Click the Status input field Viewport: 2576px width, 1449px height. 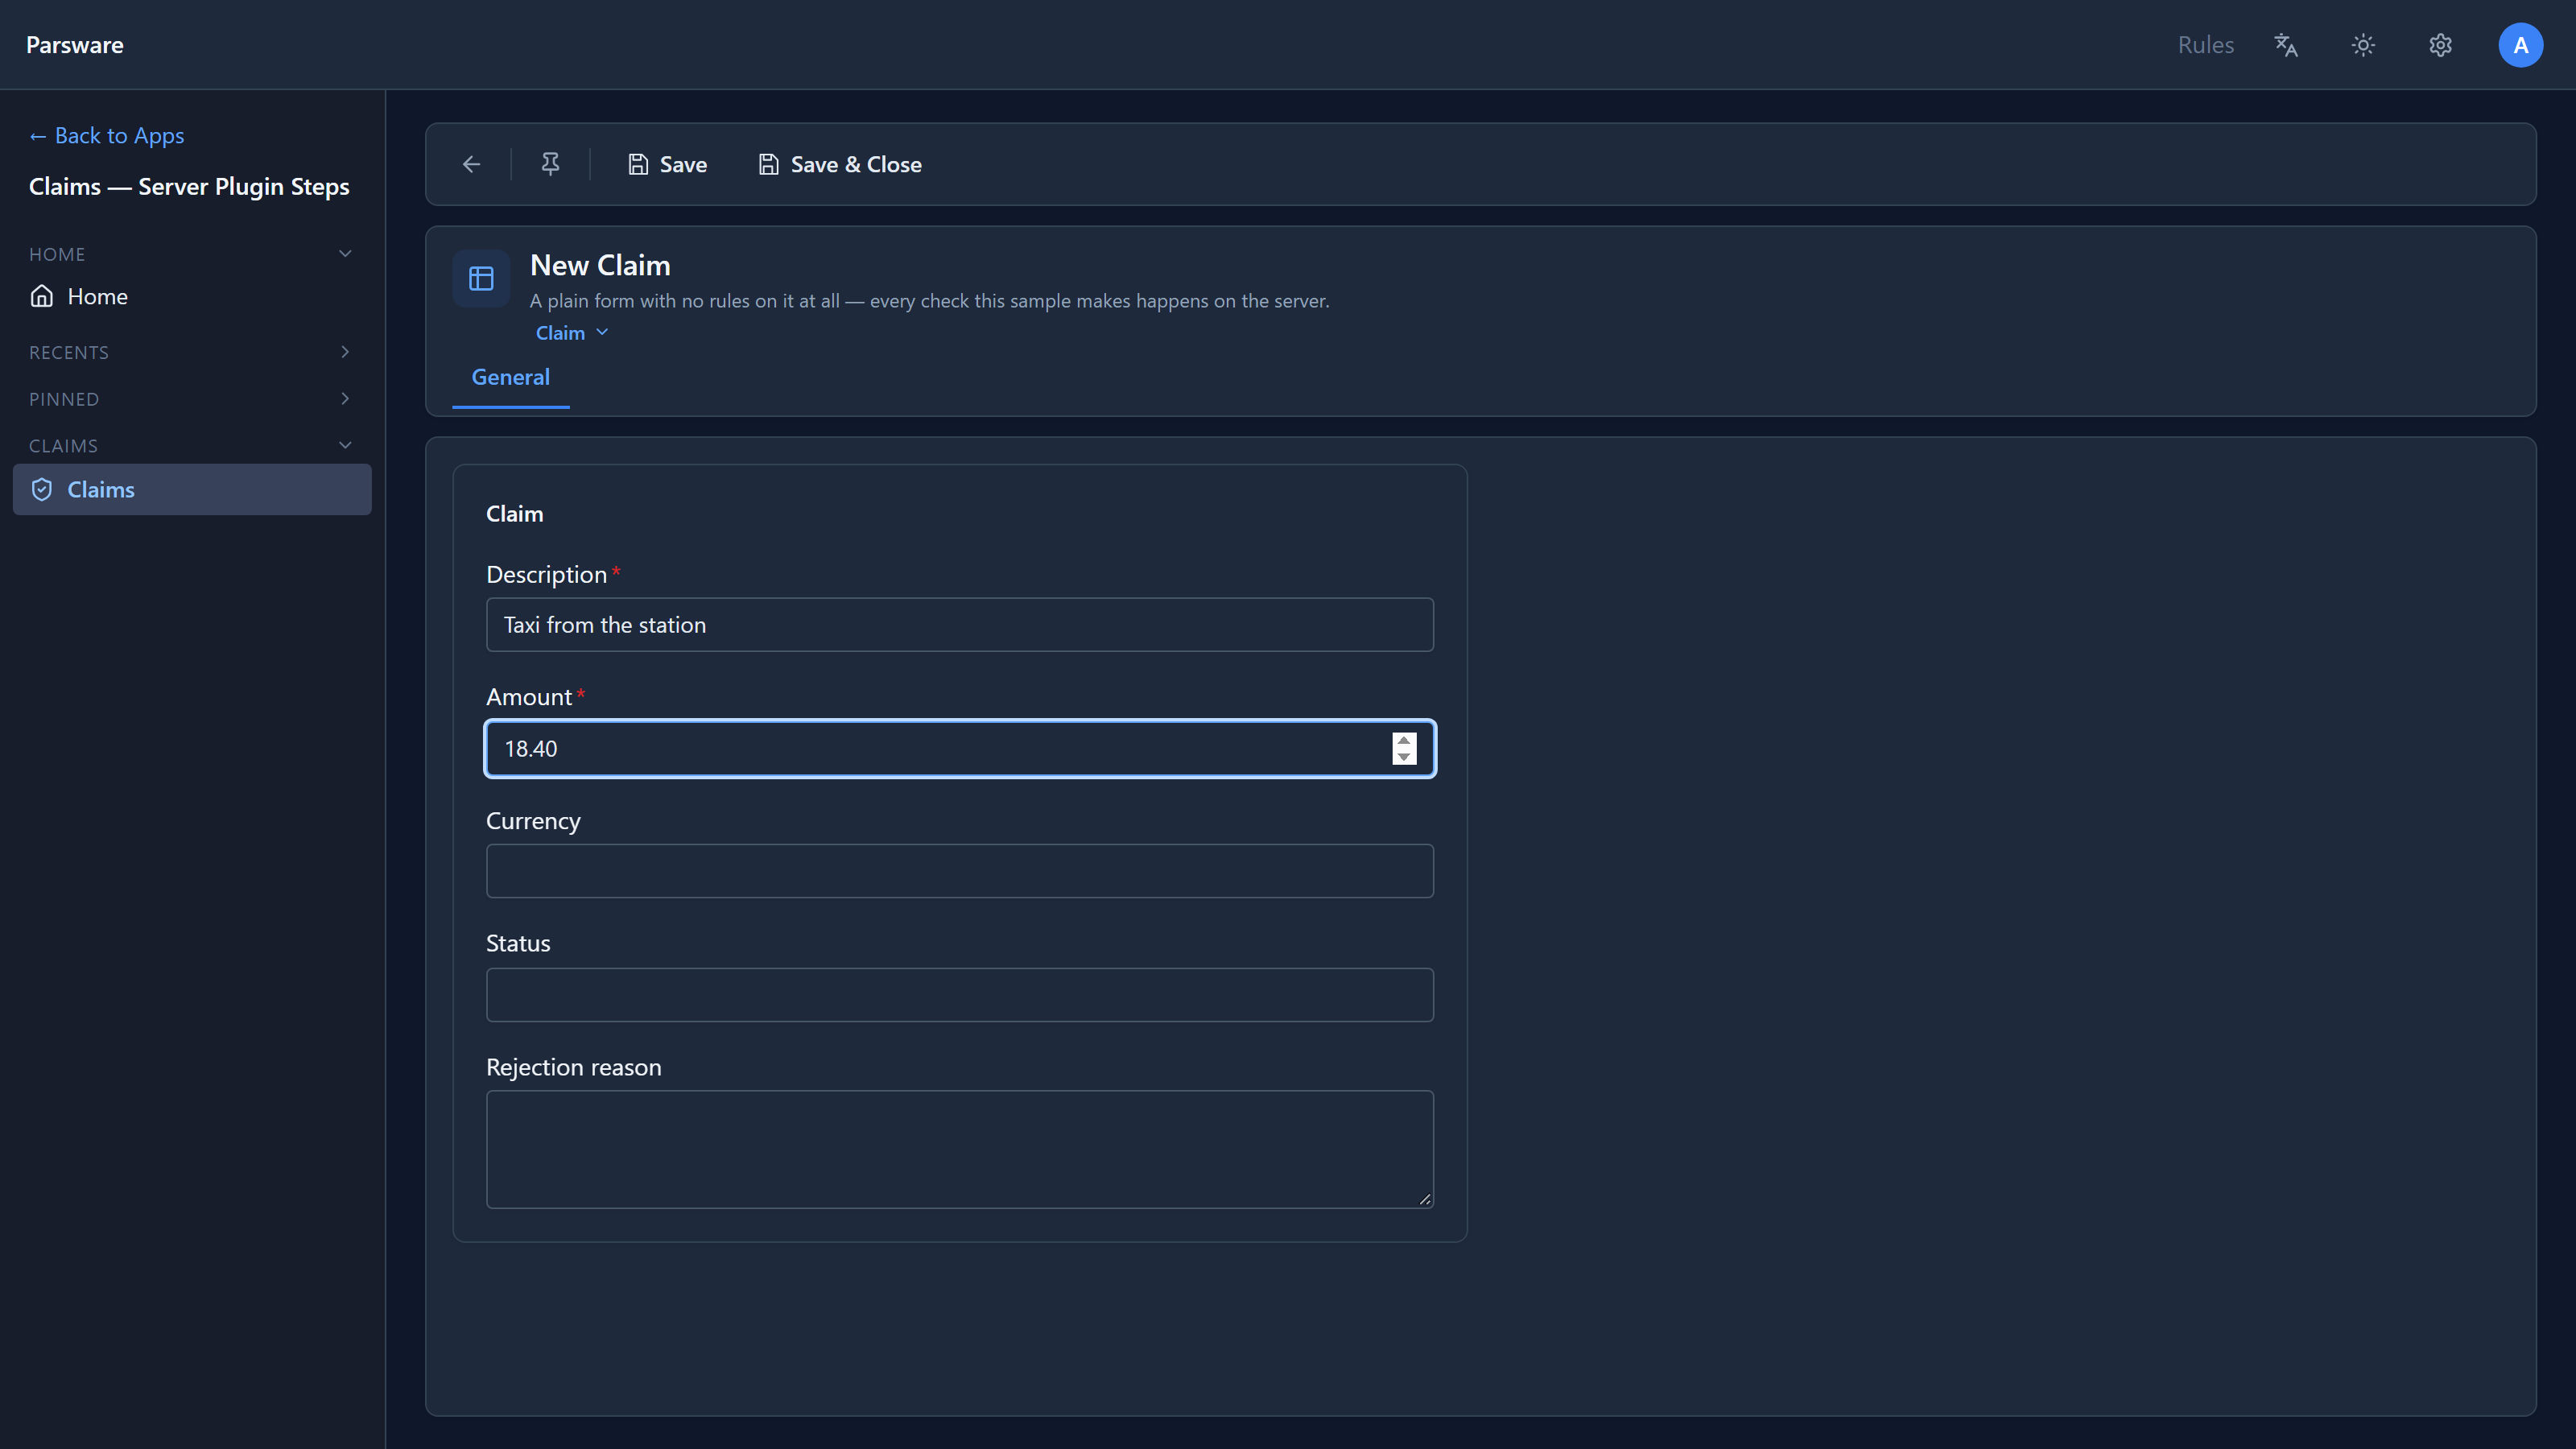point(959,995)
